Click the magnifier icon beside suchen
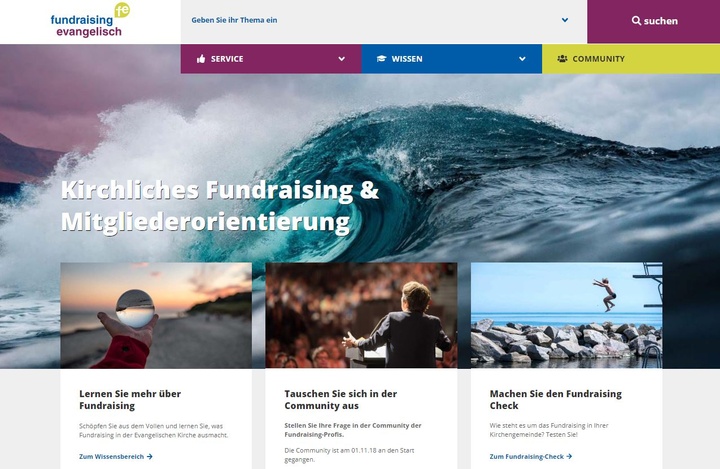 tap(636, 21)
